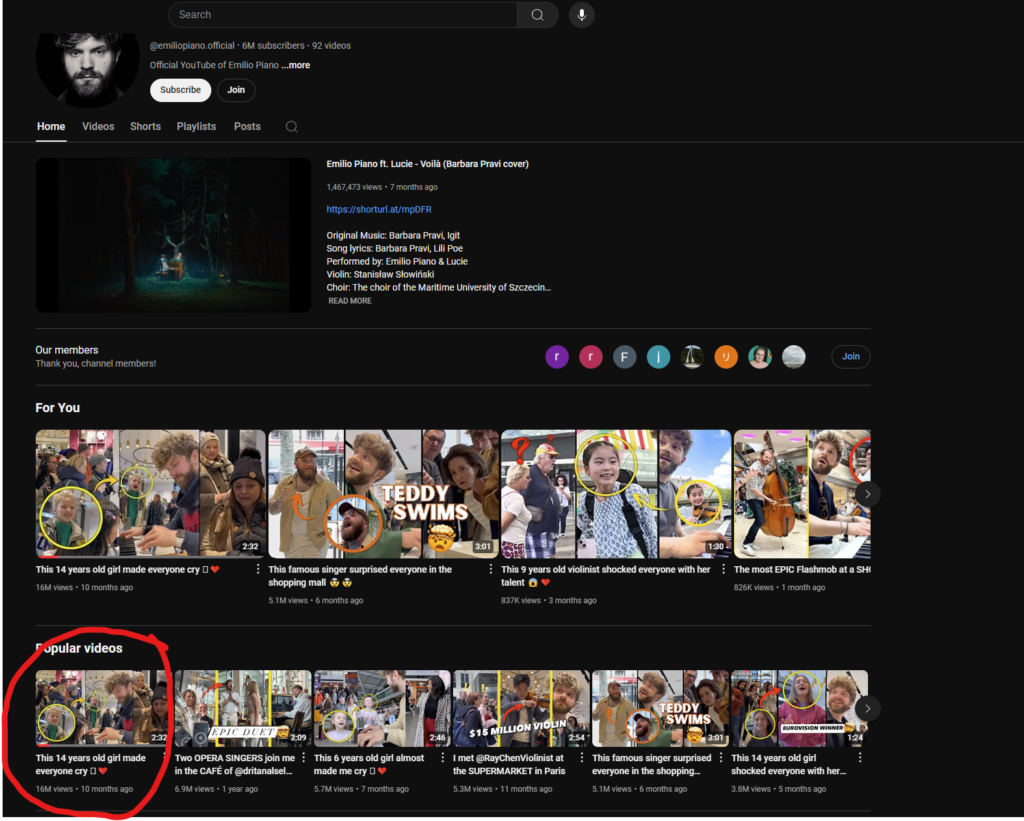Switch to the Videos tab
The width and height of the screenshot is (1024, 821).
tap(98, 127)
